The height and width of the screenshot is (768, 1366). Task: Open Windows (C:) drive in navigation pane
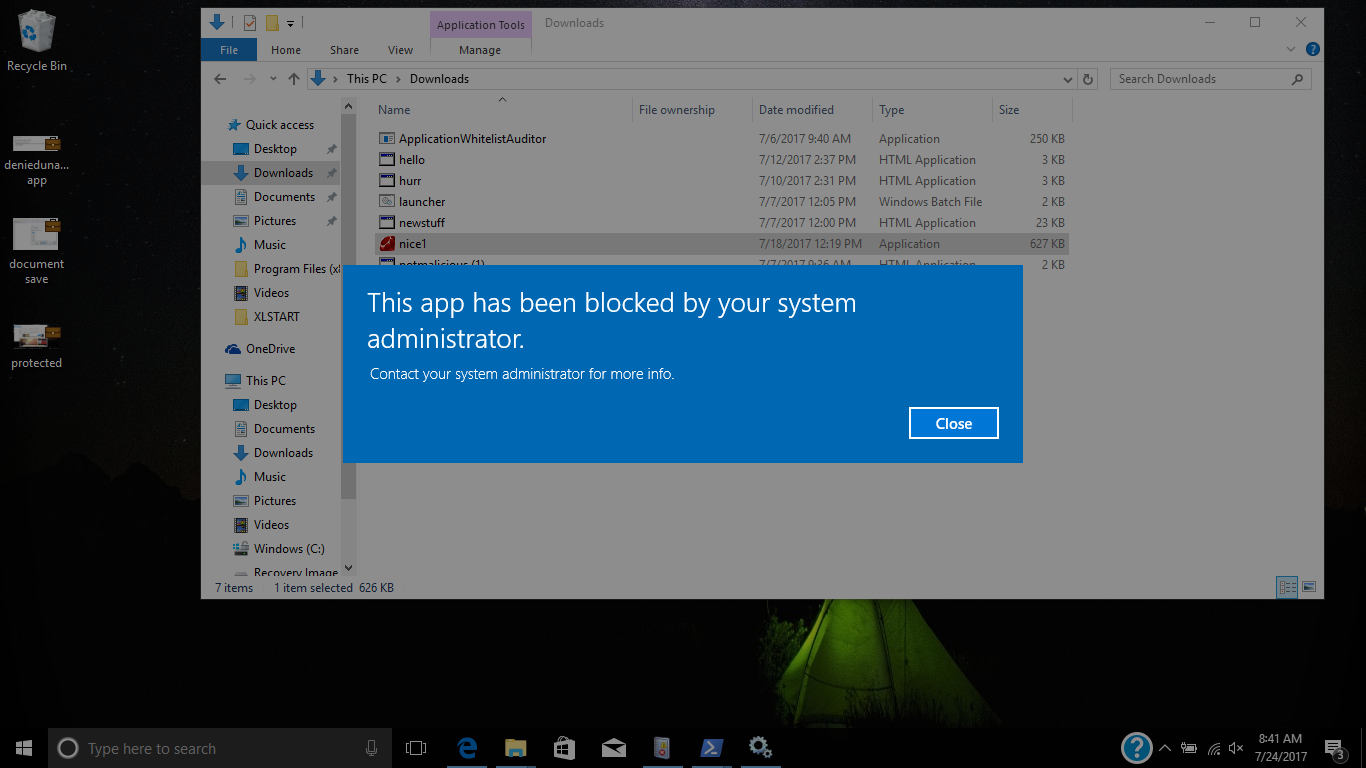pyautogui.click(x=279, y=549)
